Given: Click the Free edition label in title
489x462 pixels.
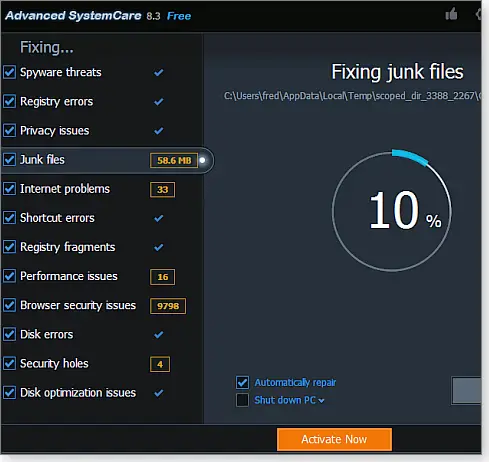Looking at the screenshot, I should (x=179, y=16).
